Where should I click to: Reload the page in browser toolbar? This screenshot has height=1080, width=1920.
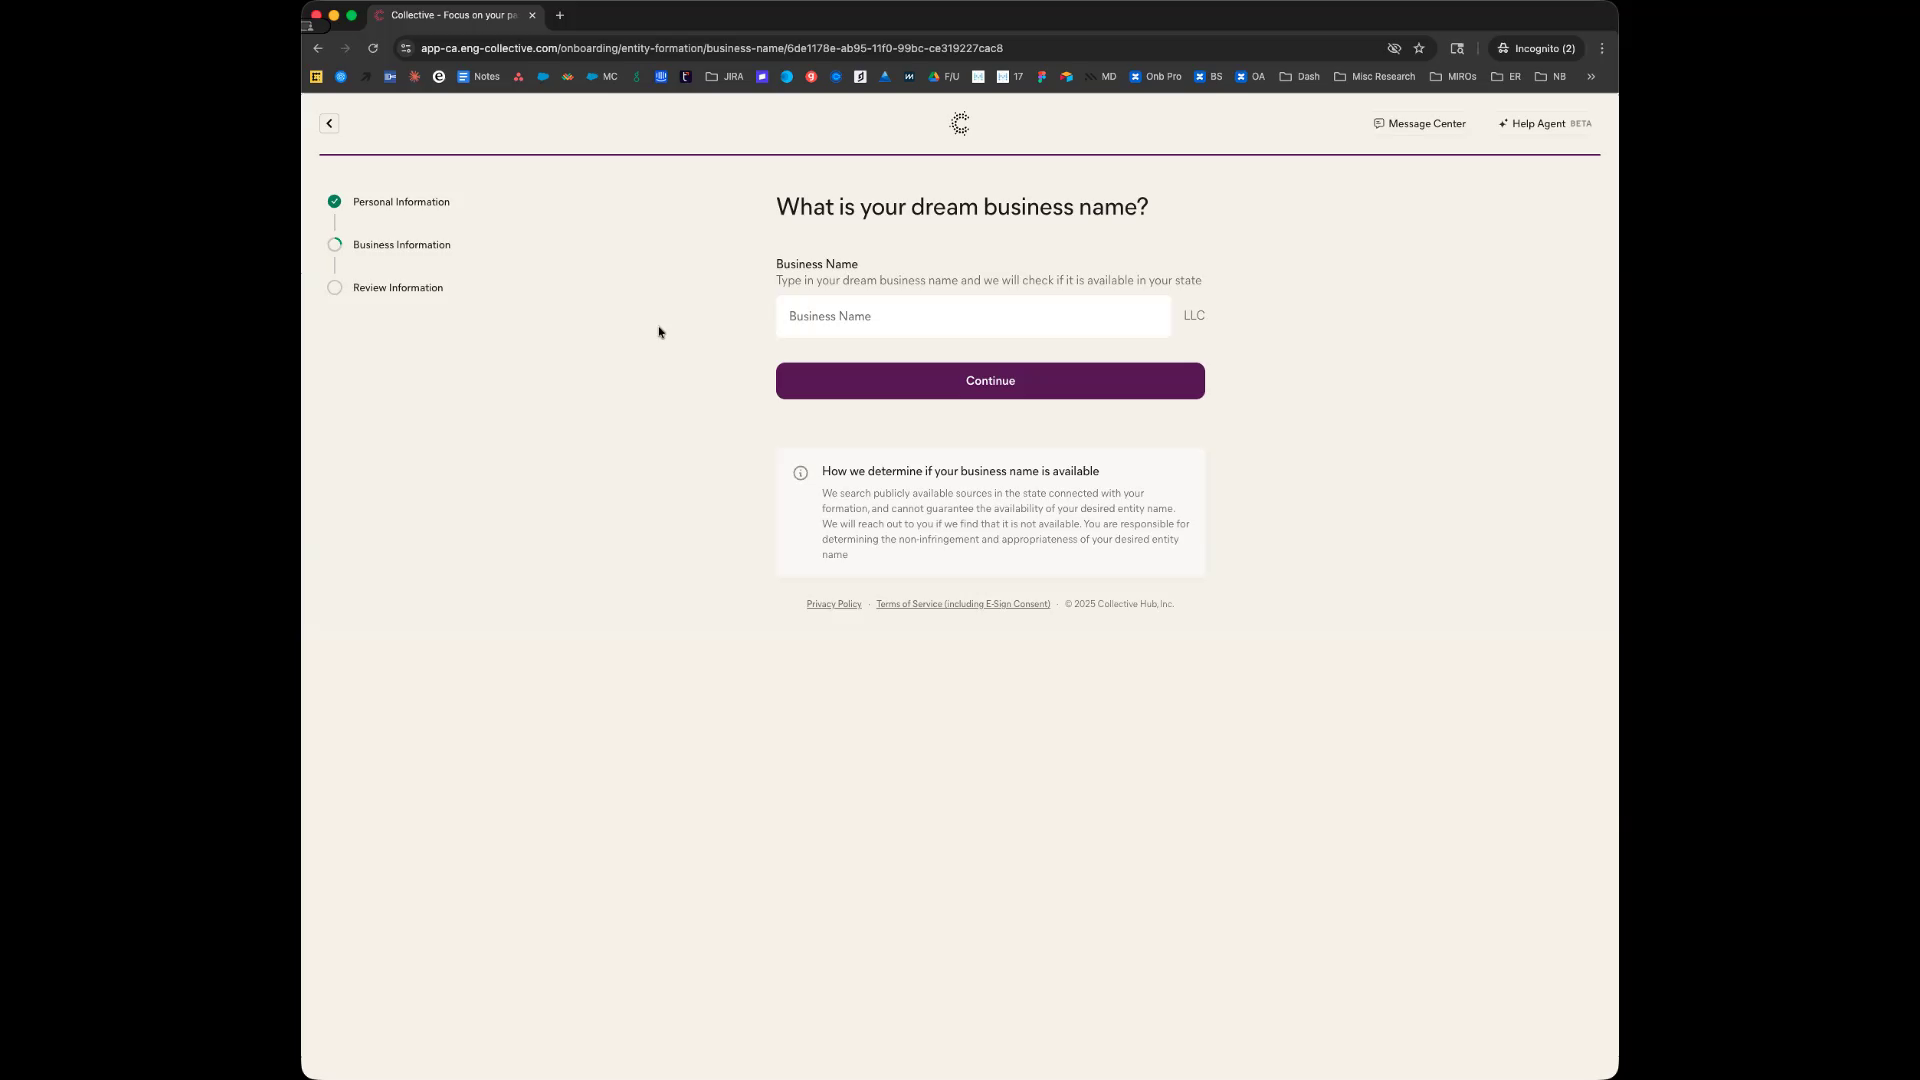pos(373,48)
